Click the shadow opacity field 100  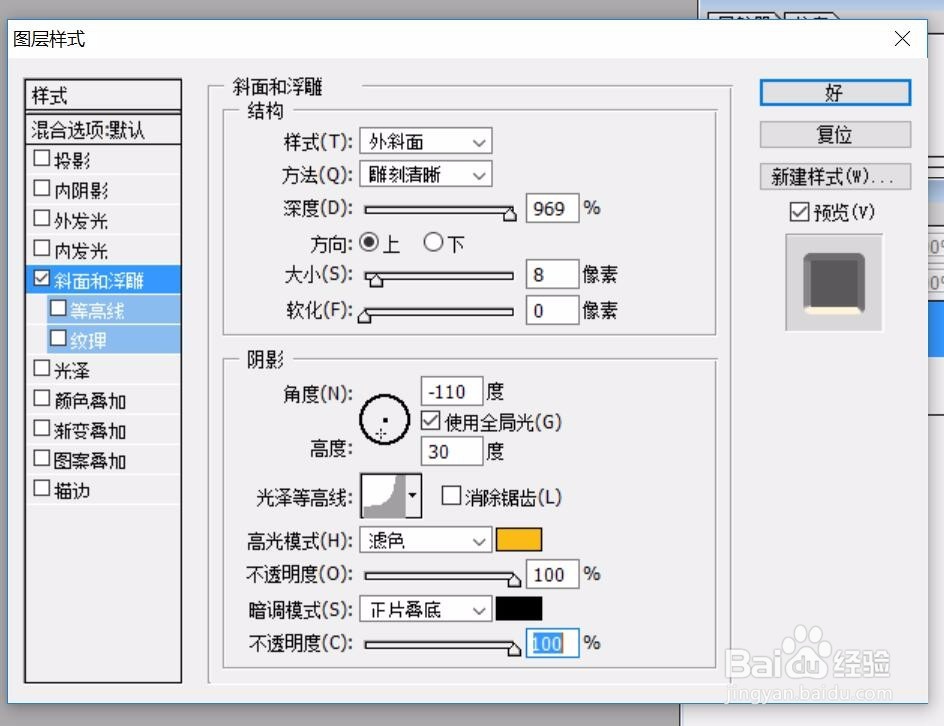[552, 644]
